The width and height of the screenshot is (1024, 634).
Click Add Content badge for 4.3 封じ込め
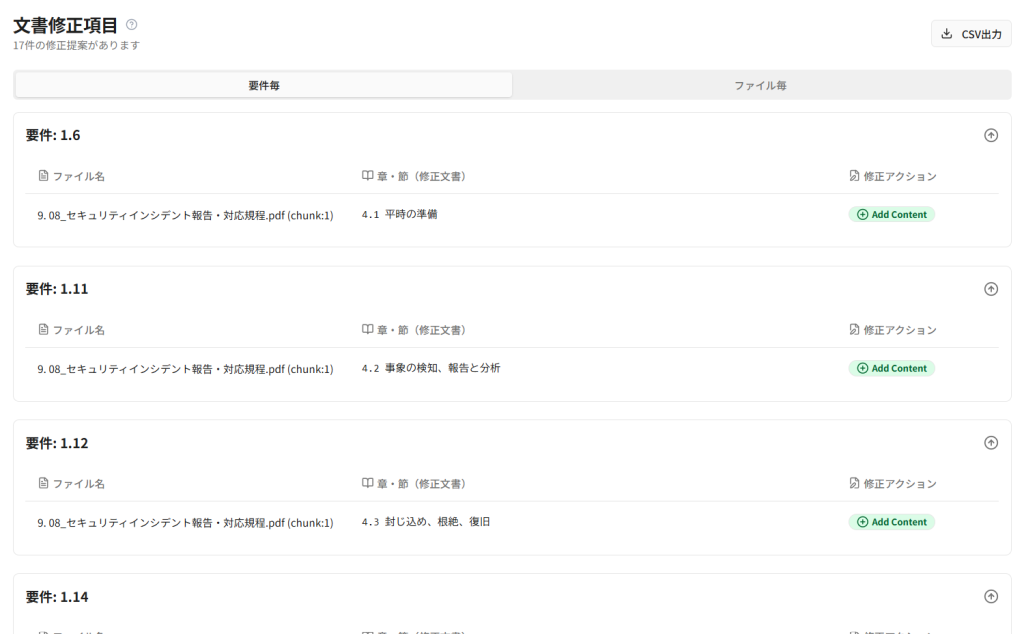pyautogui.click(x=891, y=522)
